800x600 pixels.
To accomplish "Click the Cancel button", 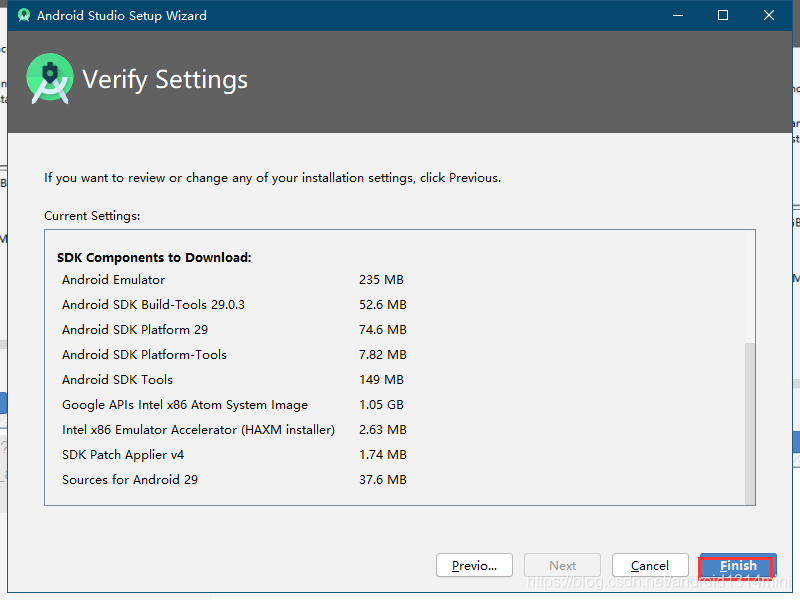I will (x=650, y=565).
